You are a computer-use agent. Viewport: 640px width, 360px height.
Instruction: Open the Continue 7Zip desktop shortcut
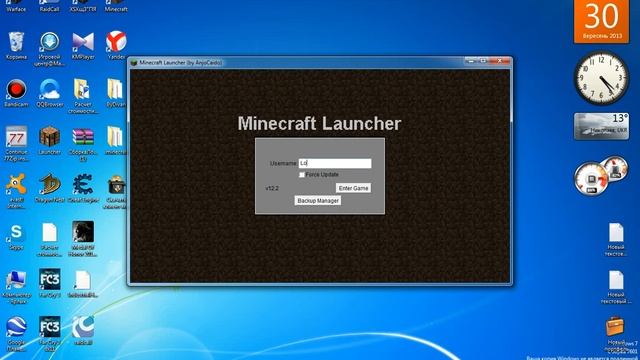pos(16,137)
